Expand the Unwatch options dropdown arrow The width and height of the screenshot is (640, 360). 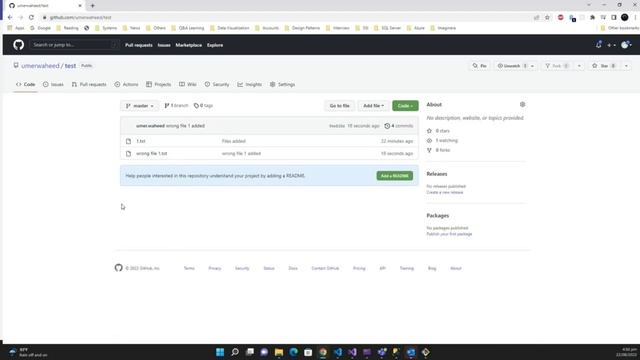(x=533, y=66)
